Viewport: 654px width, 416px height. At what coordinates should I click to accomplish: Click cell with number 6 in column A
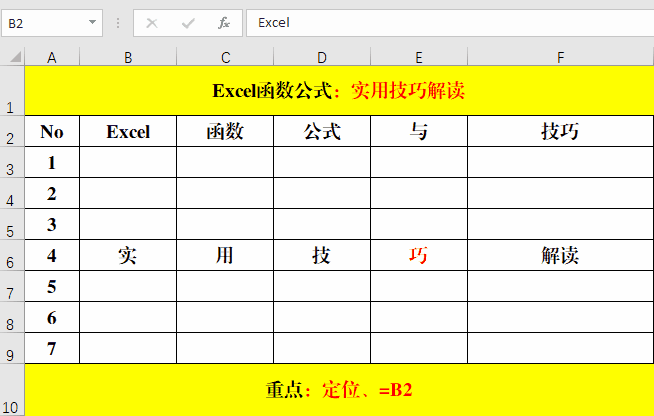pyautogui.click(x=52, y=317)
